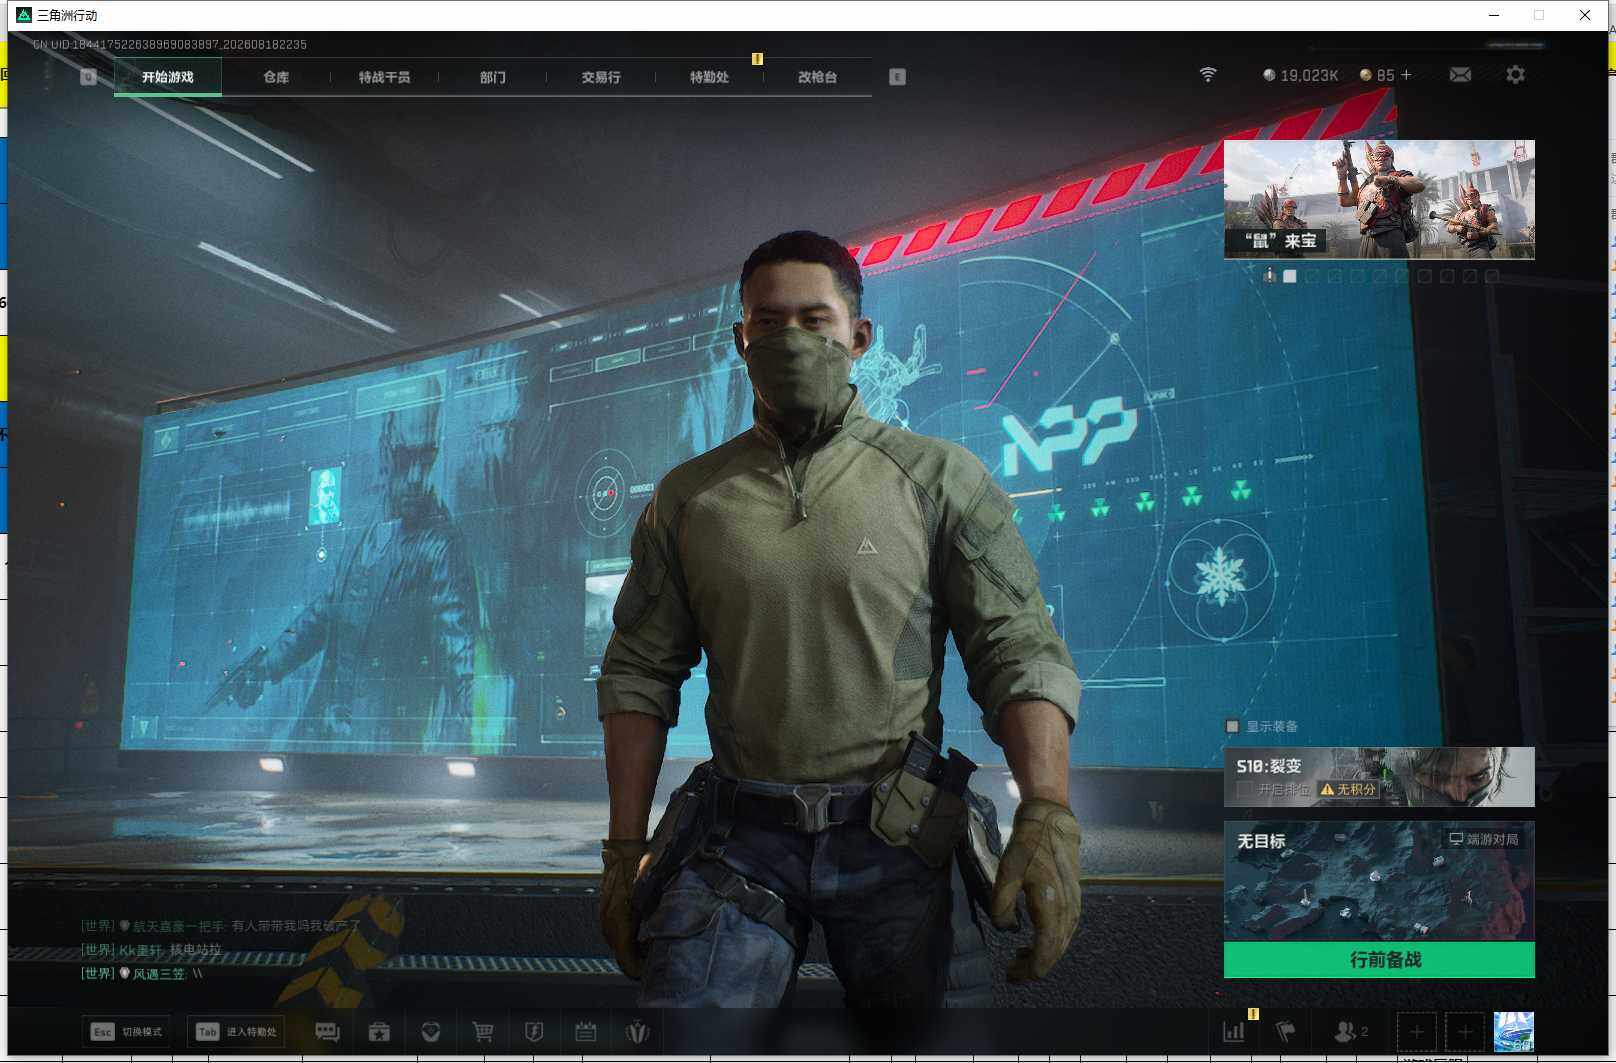Open the calendar events icon
The height and width of the screenshot is (1063, 1616).
(586, 1032)
